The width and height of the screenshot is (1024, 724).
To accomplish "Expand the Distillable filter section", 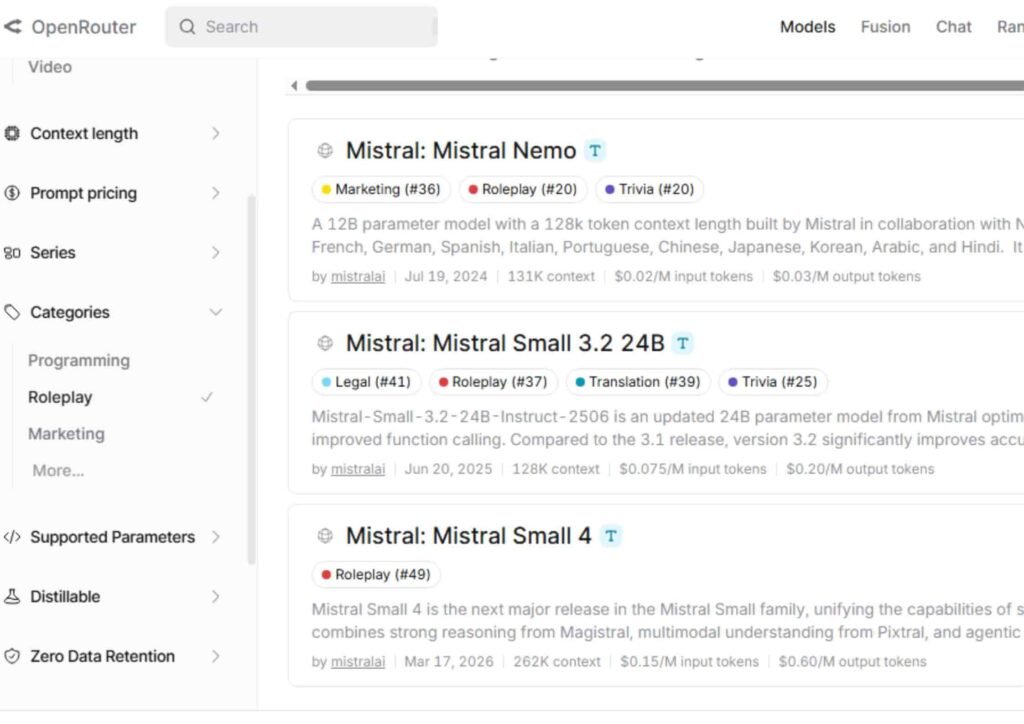I will click(x=216, y=596).
